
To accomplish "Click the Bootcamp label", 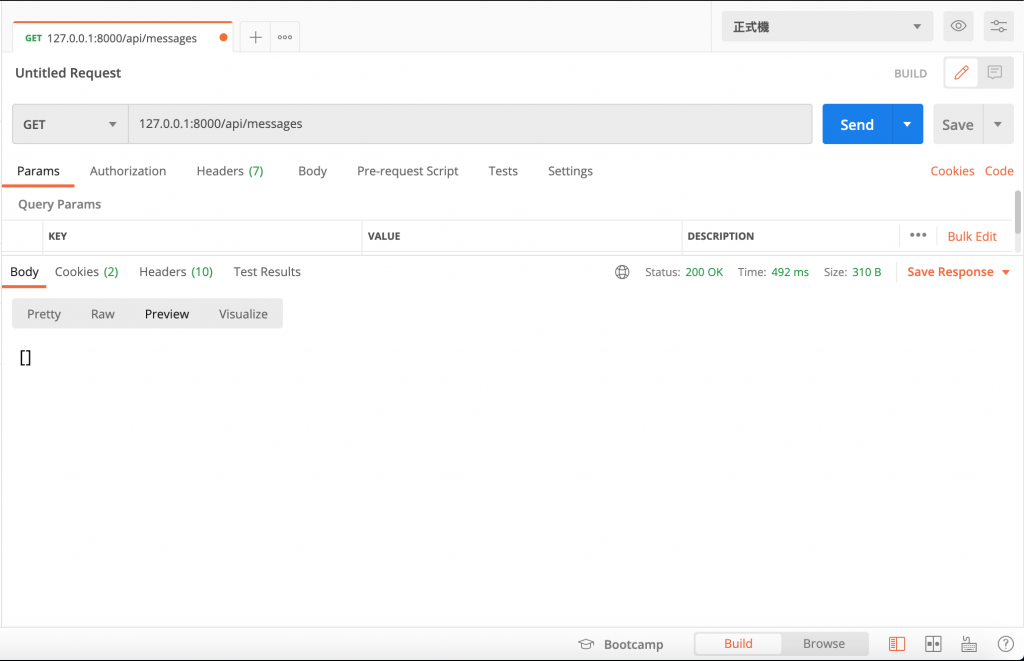I will (x=633, y=645).
